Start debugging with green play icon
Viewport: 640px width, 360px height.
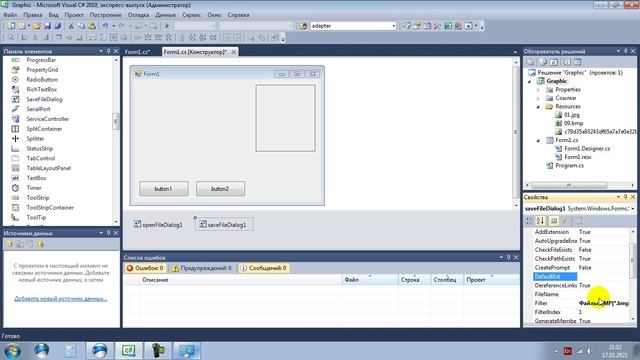[x=167, y=26]
